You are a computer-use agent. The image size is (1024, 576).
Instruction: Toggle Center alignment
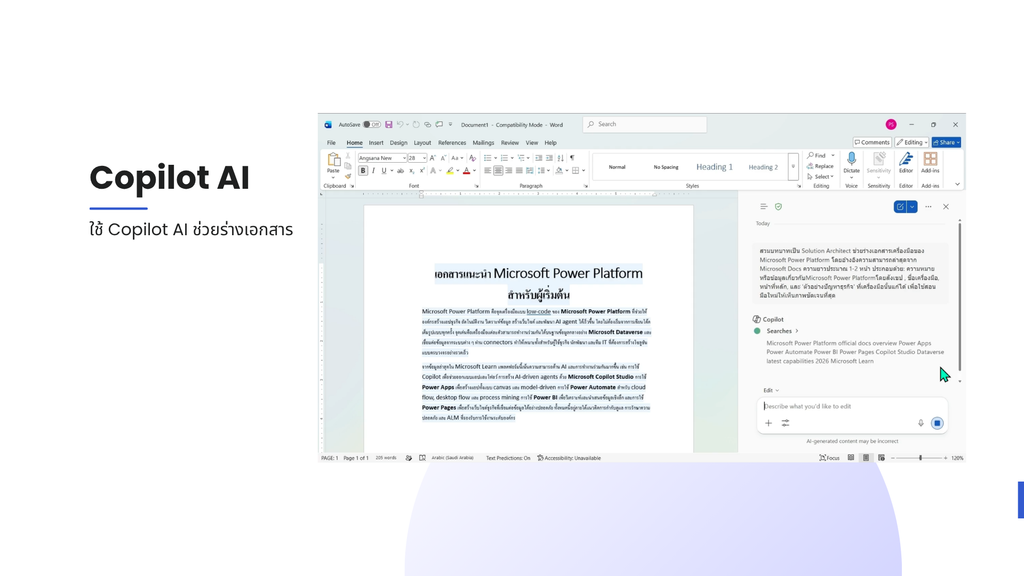[498, 171]
